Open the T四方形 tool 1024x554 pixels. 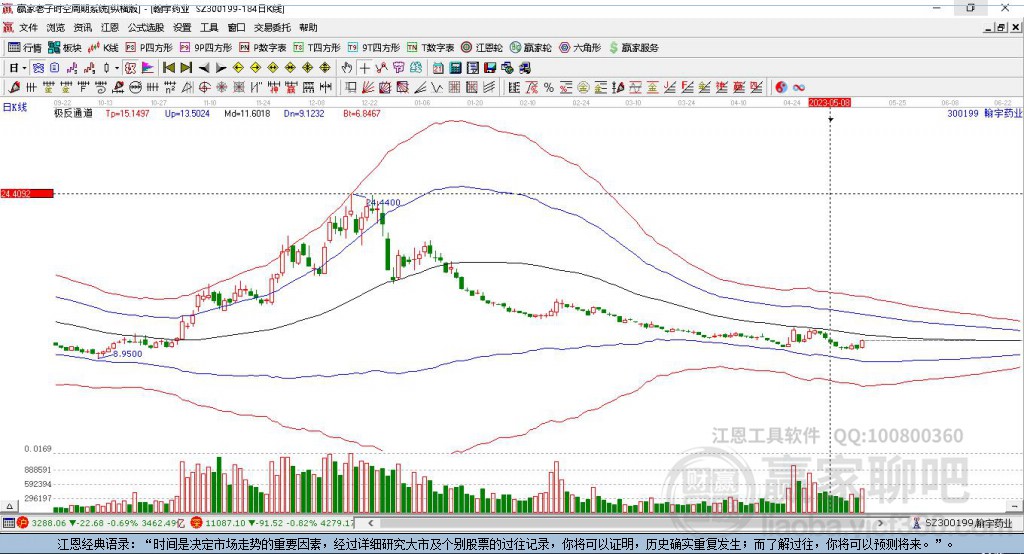click(317, 48)
